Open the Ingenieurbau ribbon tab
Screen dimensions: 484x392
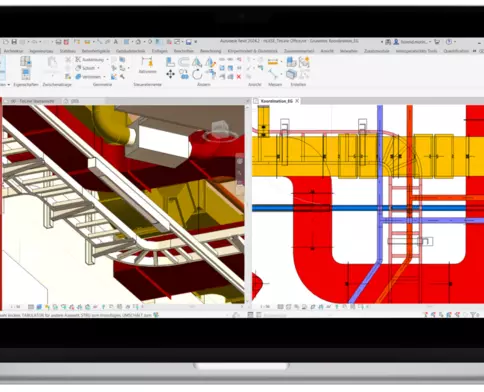pos(41,51)
